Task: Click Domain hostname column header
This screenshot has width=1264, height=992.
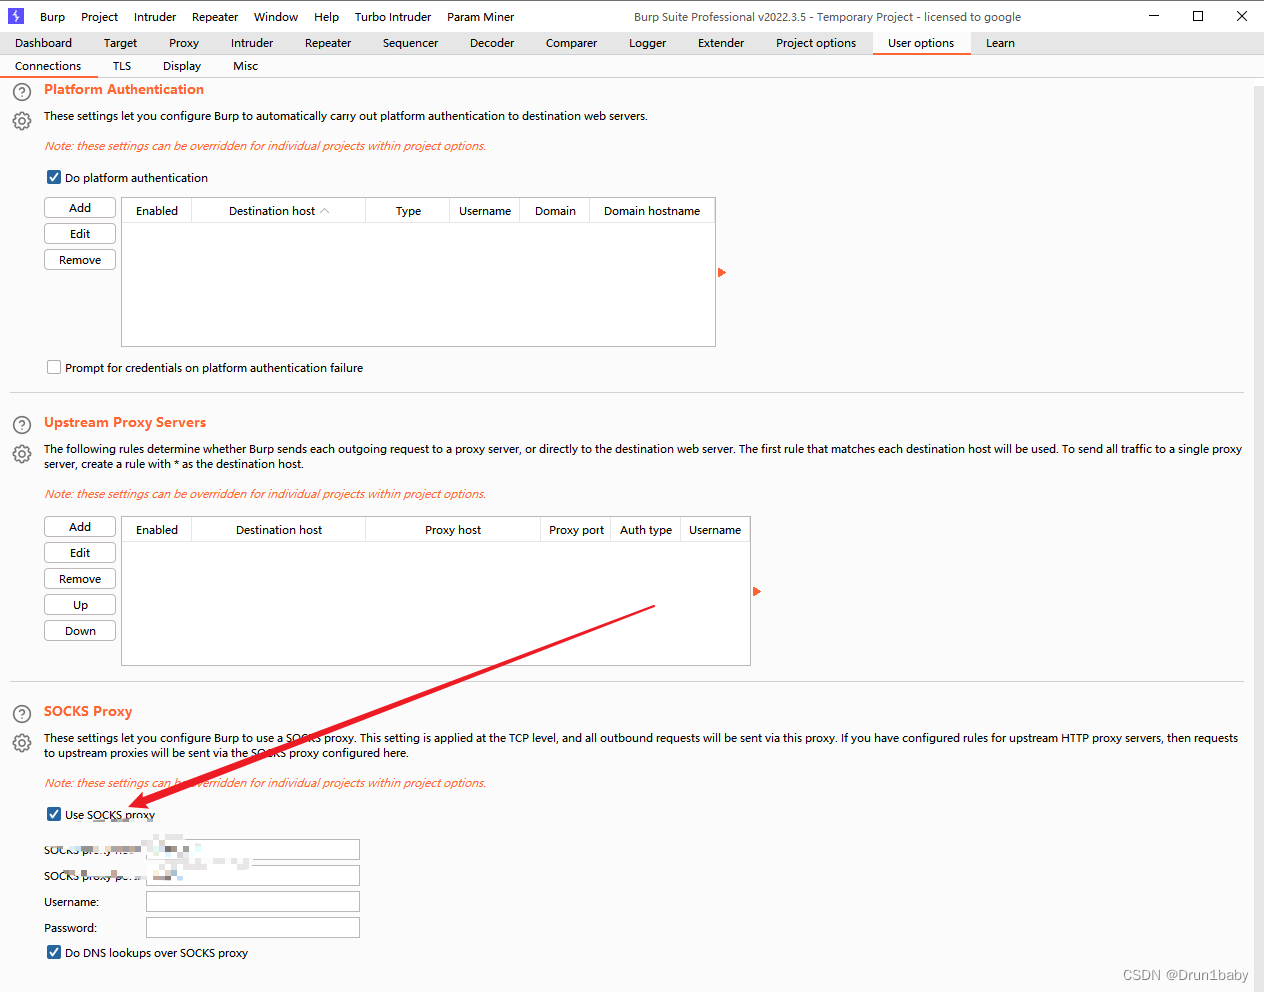Action: click(652, 211)
